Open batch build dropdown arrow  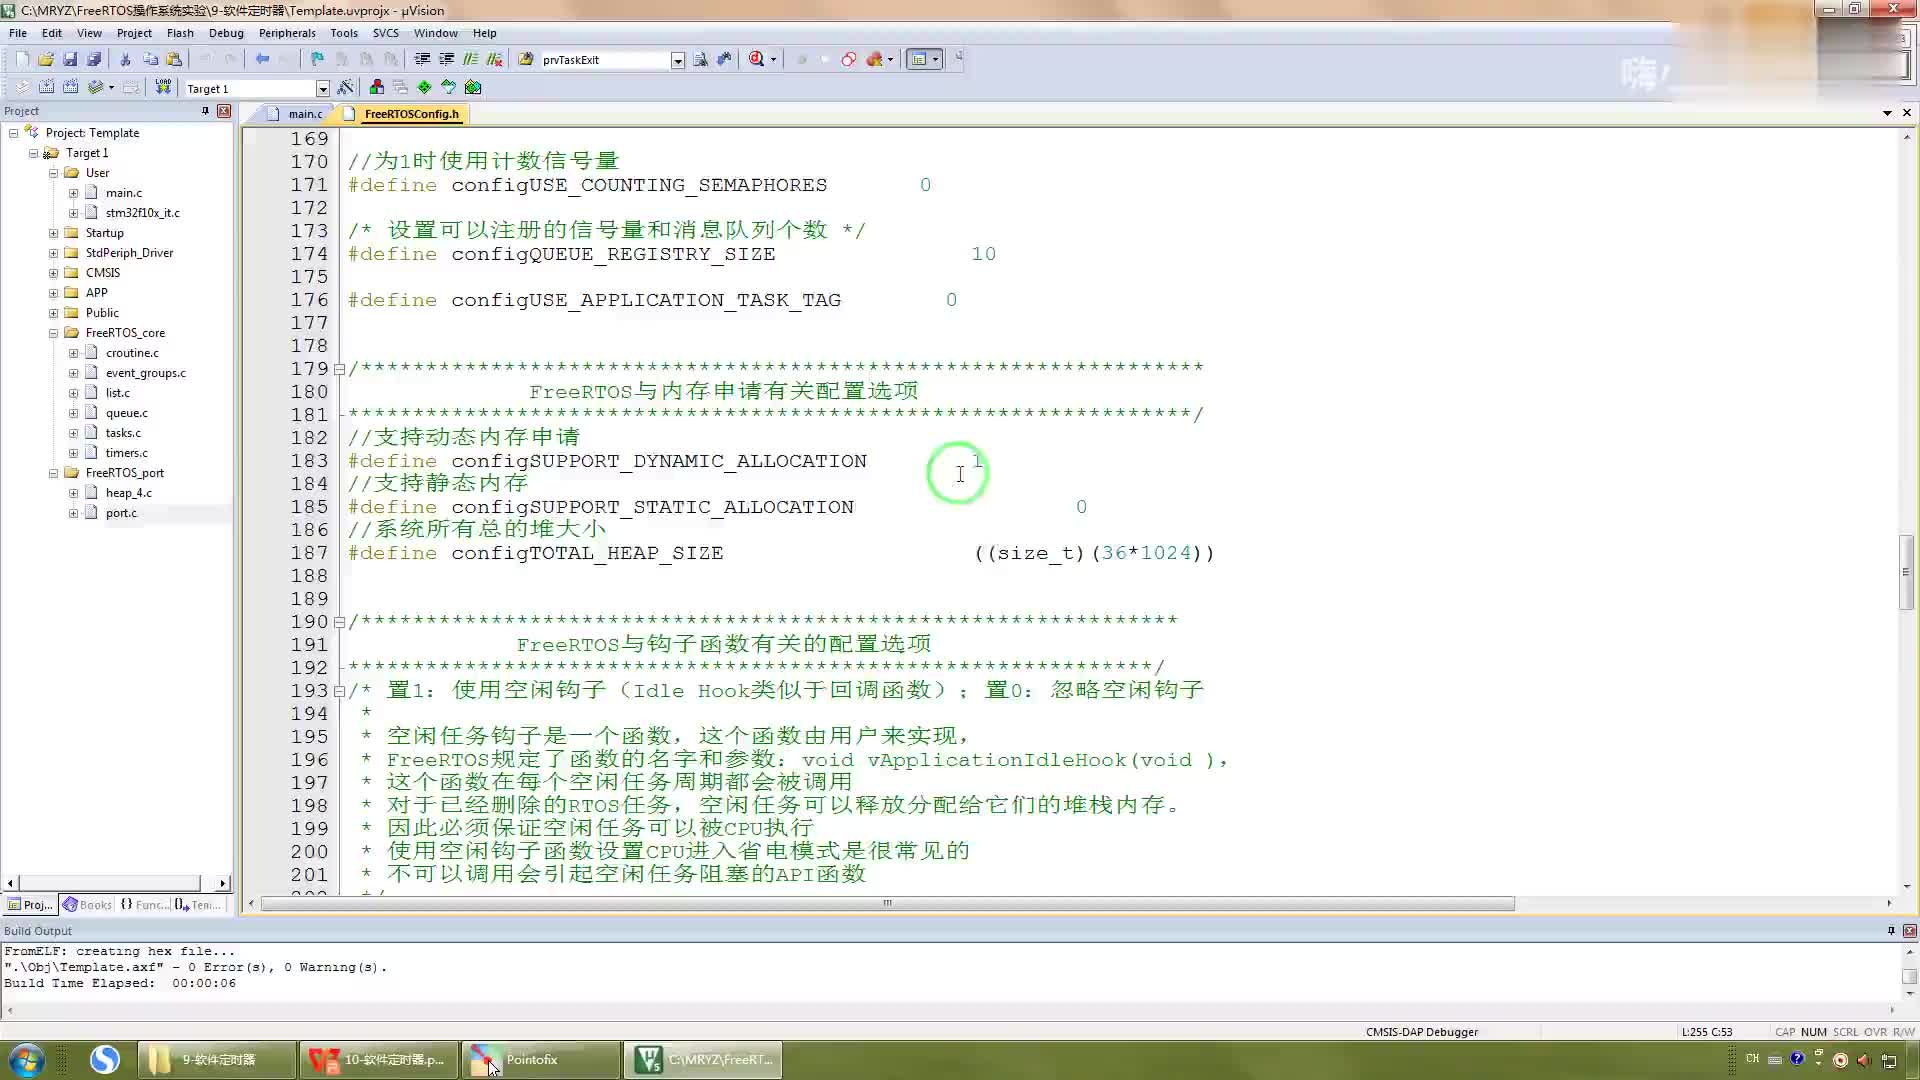[x=111, y=87]
